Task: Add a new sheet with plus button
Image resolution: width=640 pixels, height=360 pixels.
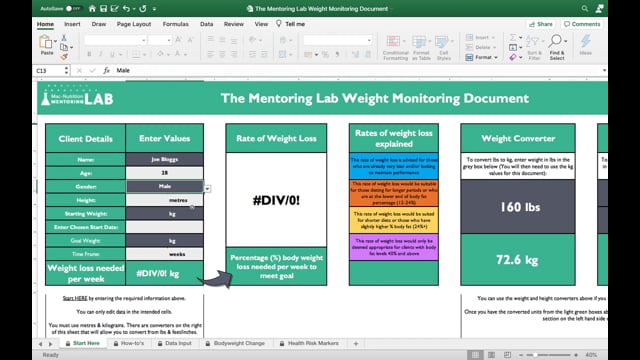Action: click(x=356, y=344)
